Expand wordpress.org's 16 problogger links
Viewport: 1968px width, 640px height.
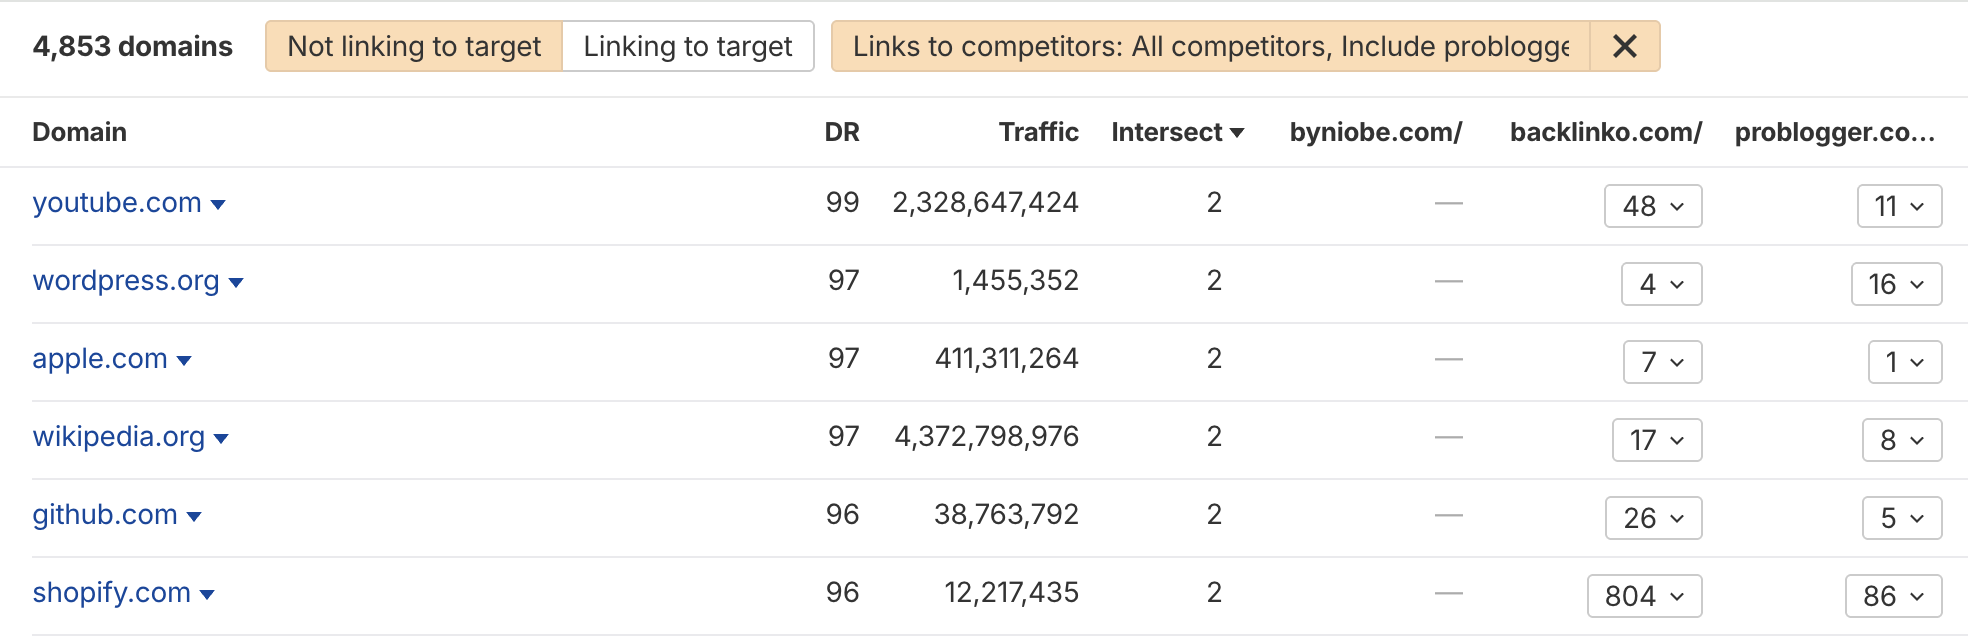1896,284
